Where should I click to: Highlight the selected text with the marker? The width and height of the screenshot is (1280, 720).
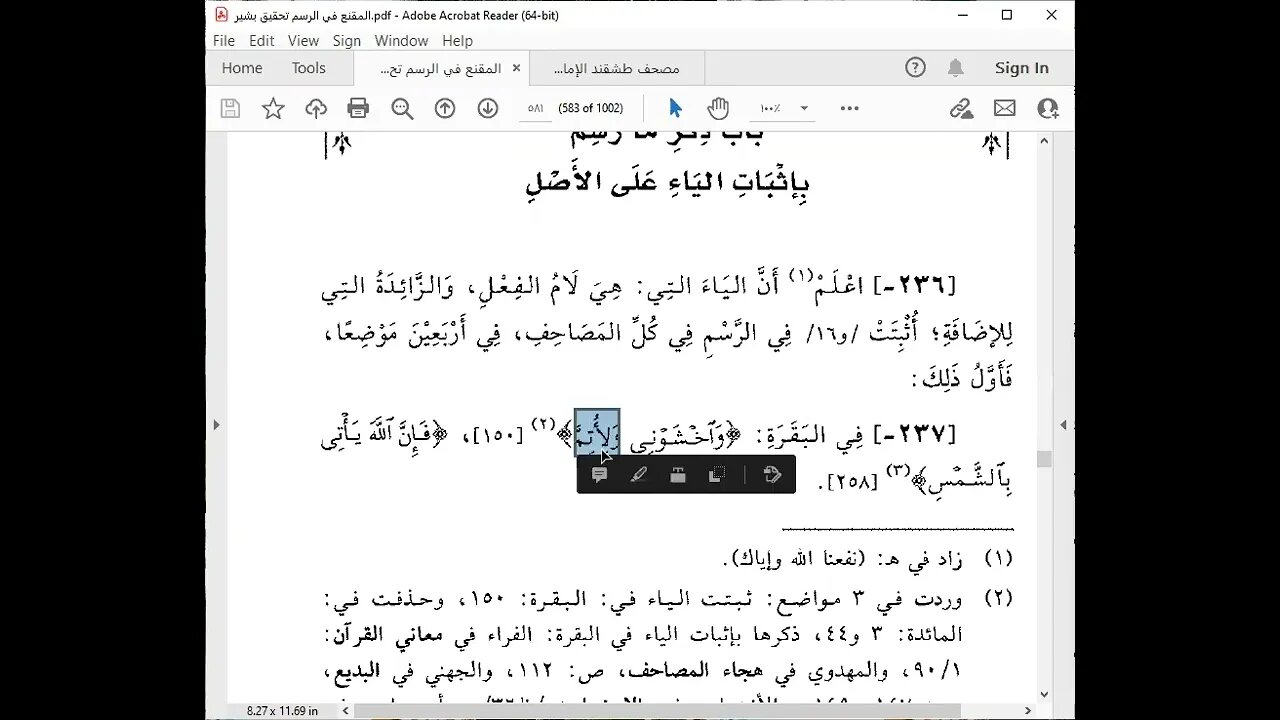click(639, 475)
